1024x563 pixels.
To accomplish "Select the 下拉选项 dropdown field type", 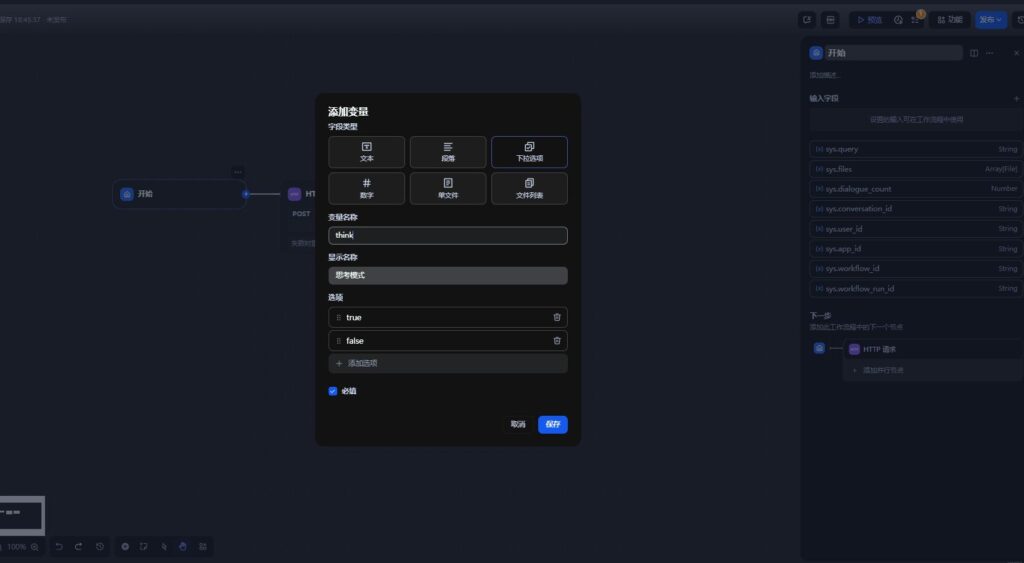I will click(529, 152).
